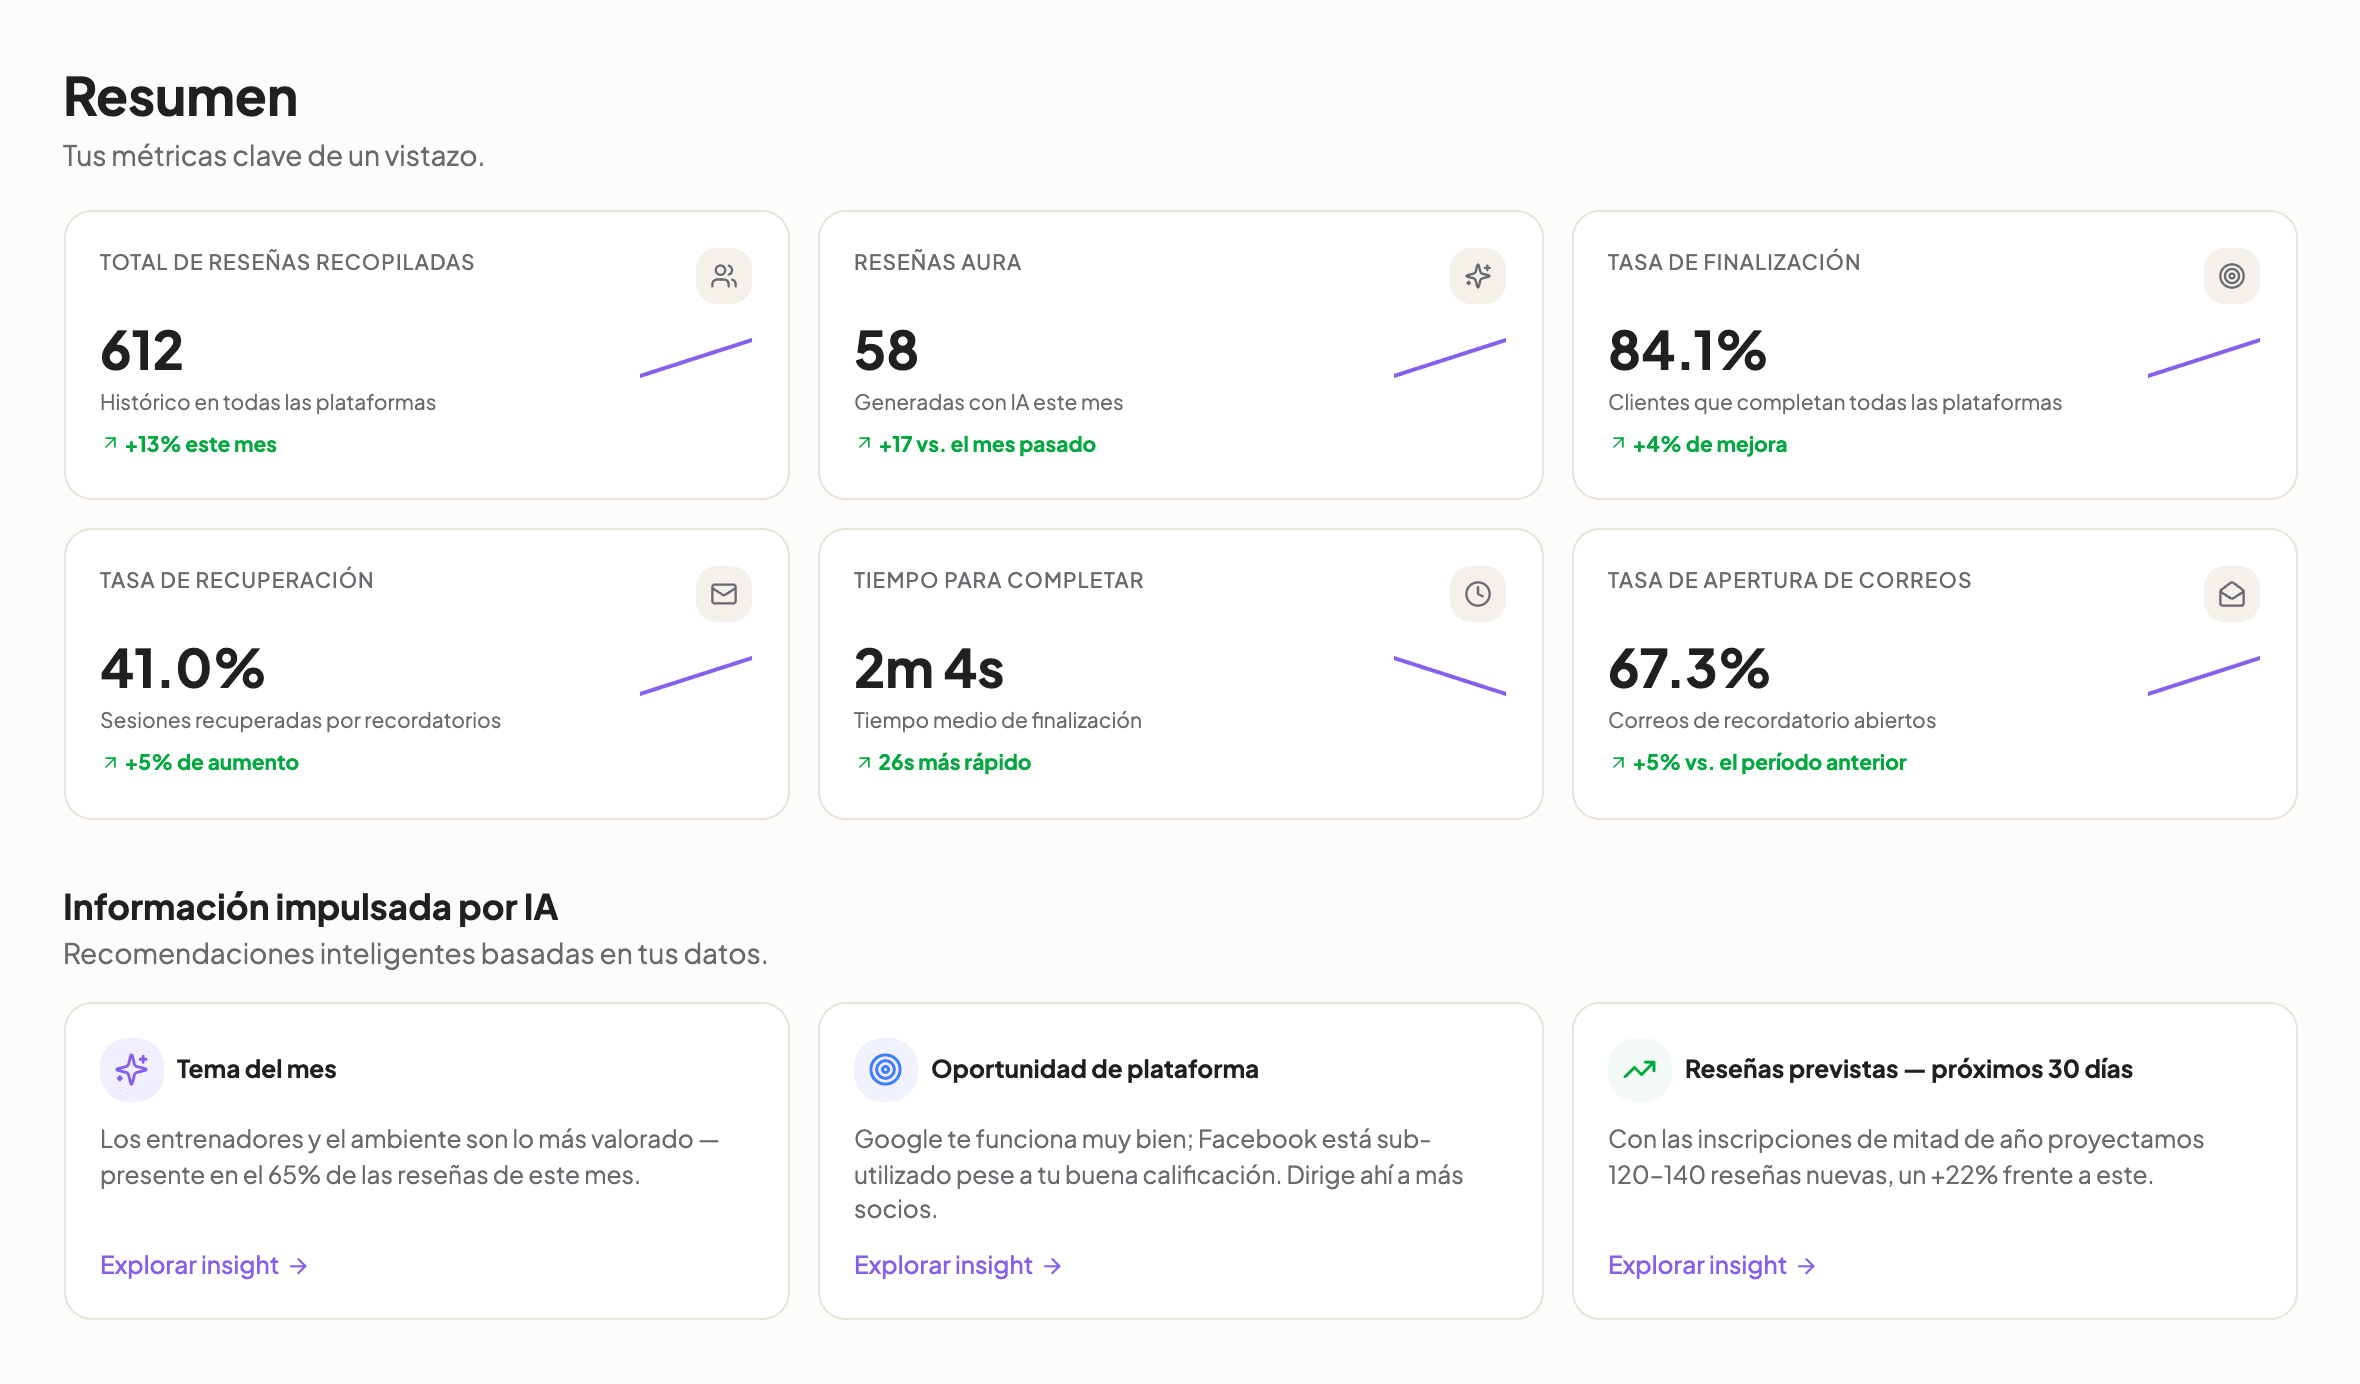Viewport: 2360px width, 1384px height.
Task: Click the target icon in Tasa de finalización card
Action: click(2232, 276)
